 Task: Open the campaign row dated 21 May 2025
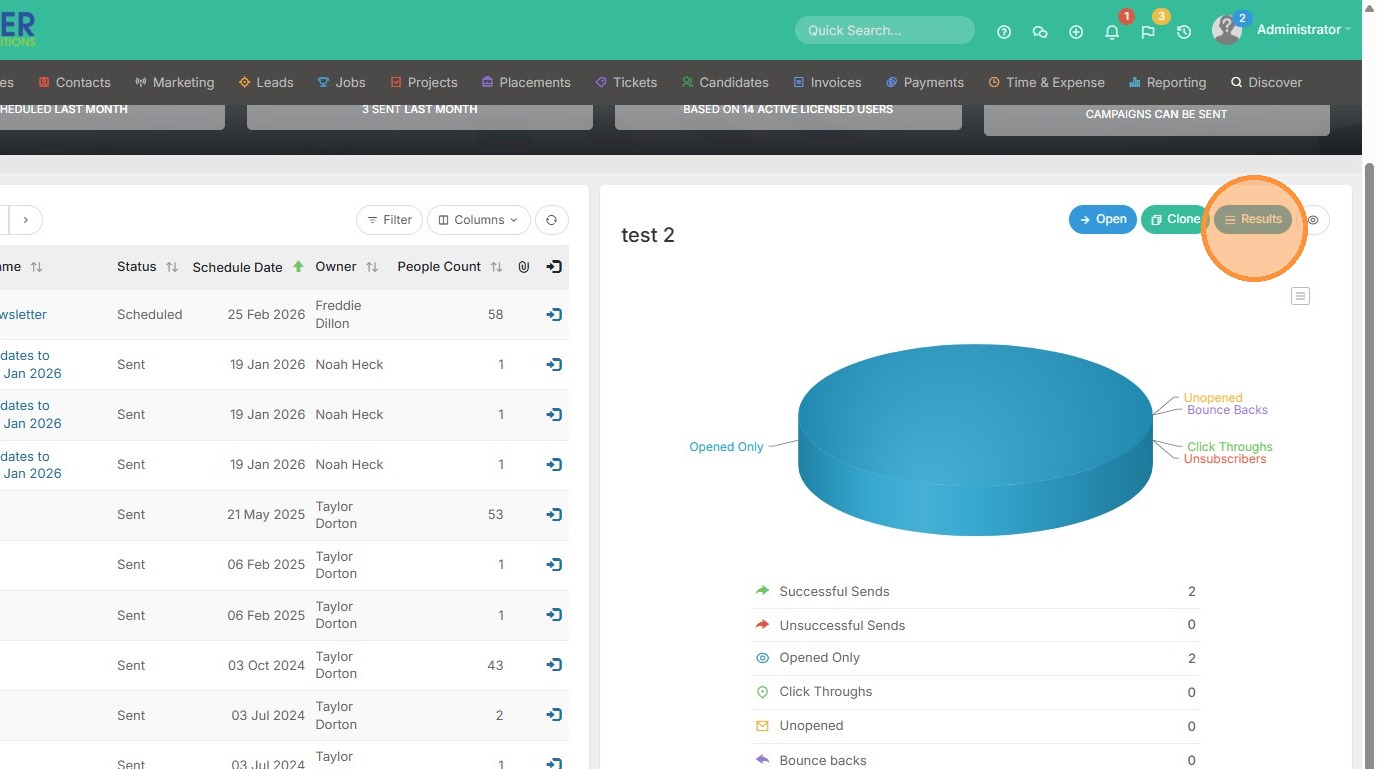coord(554,515)
